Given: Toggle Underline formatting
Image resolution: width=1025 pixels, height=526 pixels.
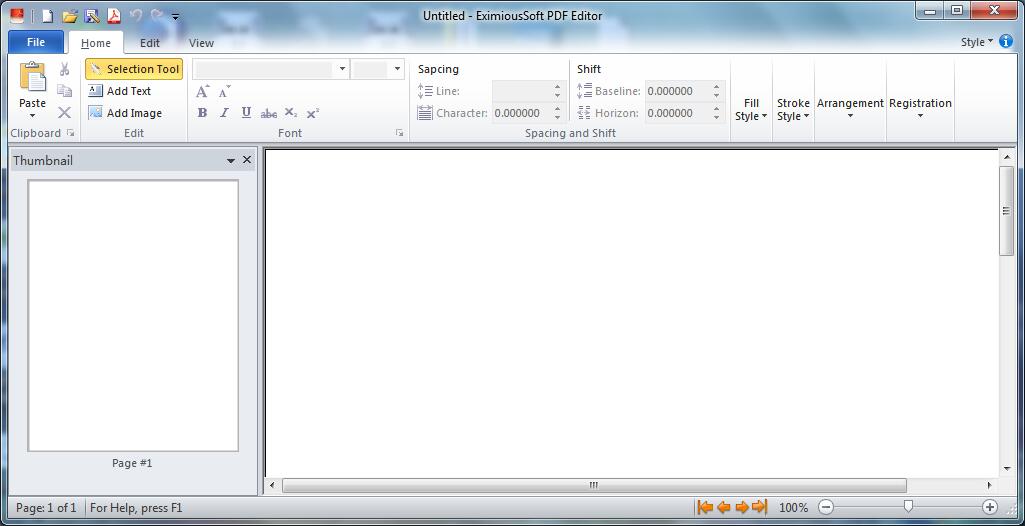Looking at the screenshot, I should (246, 113).
